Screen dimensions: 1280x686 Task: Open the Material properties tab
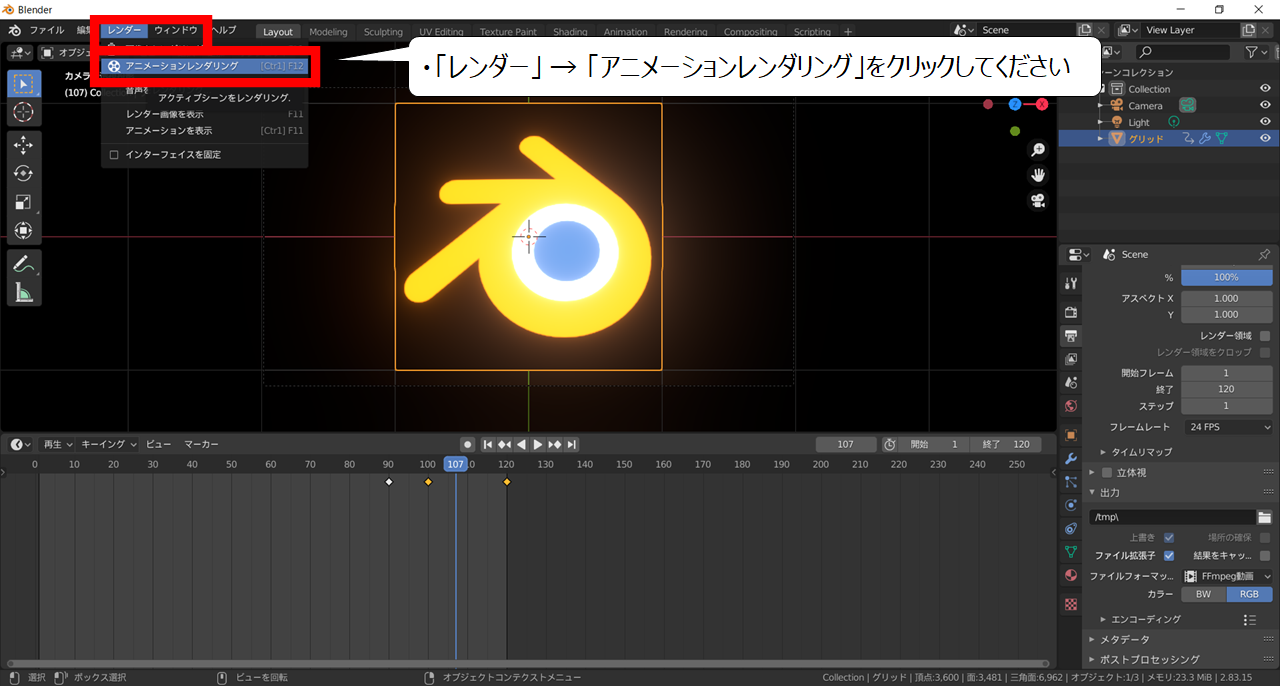point(1071,575)
